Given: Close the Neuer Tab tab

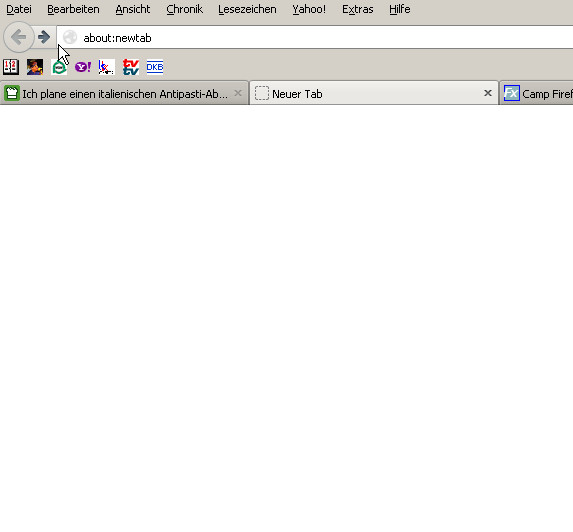Looking at the screenshot, I should point(488,93).
